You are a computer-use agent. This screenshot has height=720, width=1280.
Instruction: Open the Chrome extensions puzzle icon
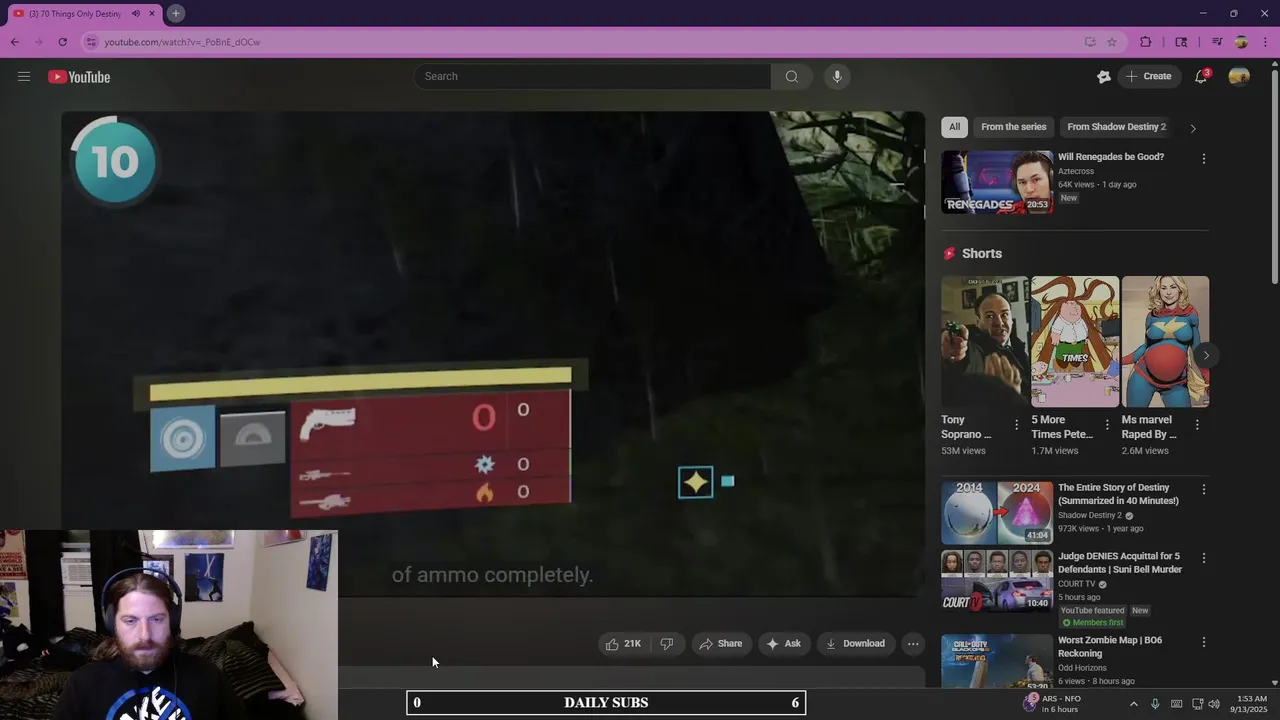1146,42
